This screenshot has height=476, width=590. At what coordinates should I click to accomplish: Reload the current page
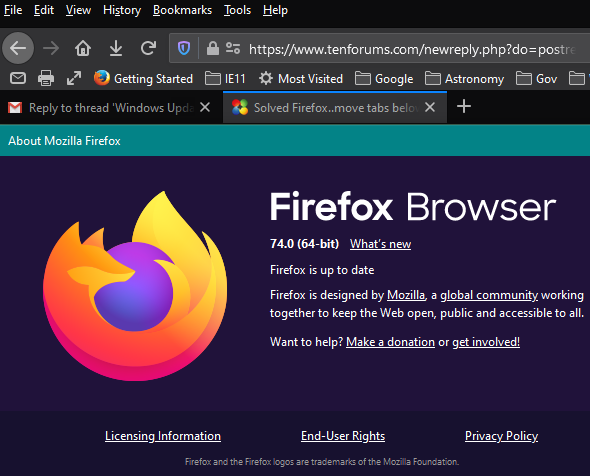[148, 48]
